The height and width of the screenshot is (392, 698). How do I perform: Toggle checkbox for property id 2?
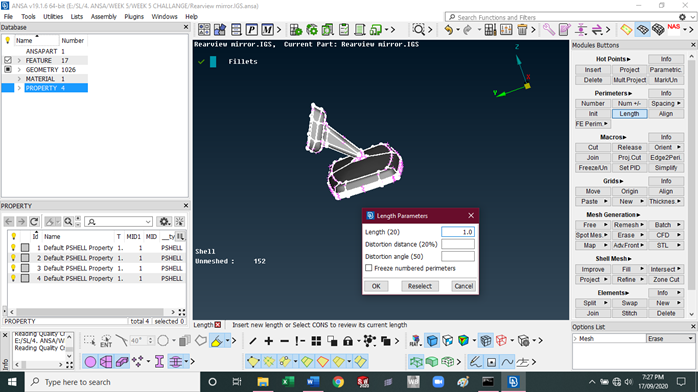tap(25, 258)
